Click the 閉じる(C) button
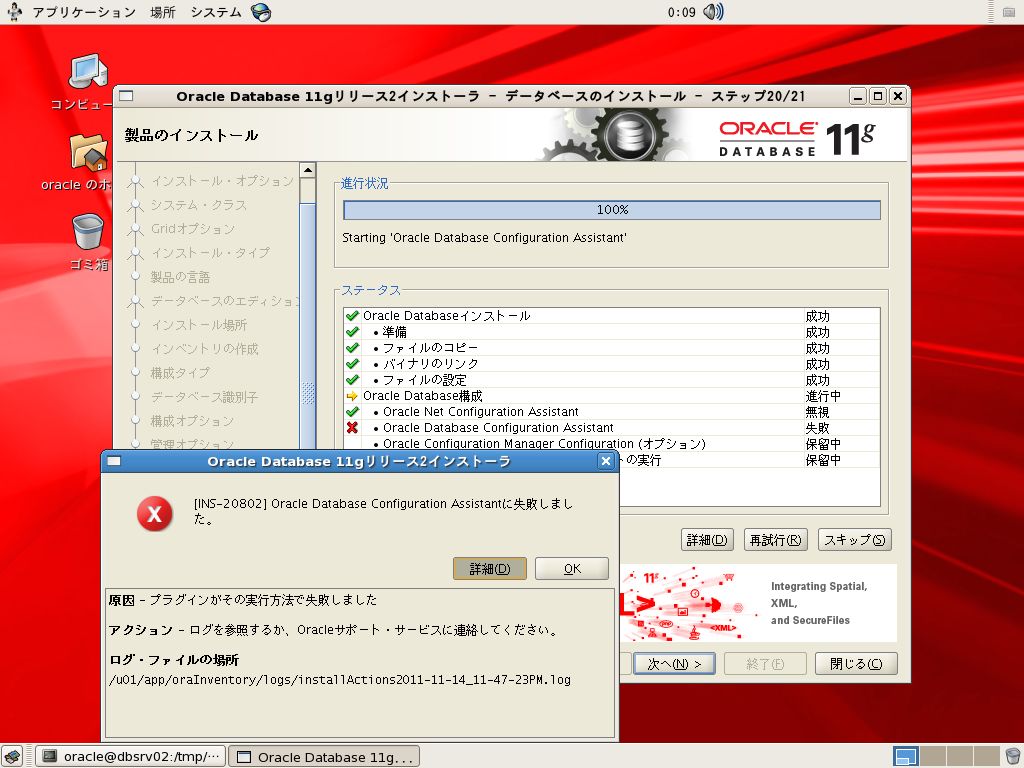Screen dimensions: 1024x768 click(856, 664)
